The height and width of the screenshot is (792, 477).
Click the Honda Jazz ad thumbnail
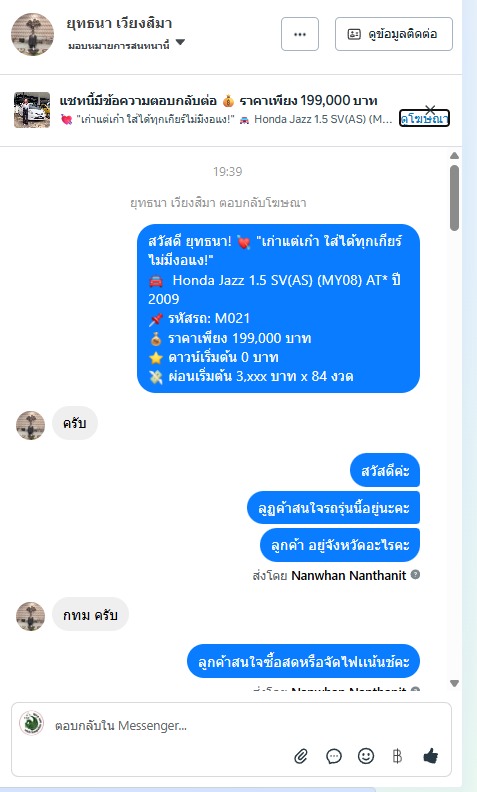pyautogui.click(x=32, y=110)
